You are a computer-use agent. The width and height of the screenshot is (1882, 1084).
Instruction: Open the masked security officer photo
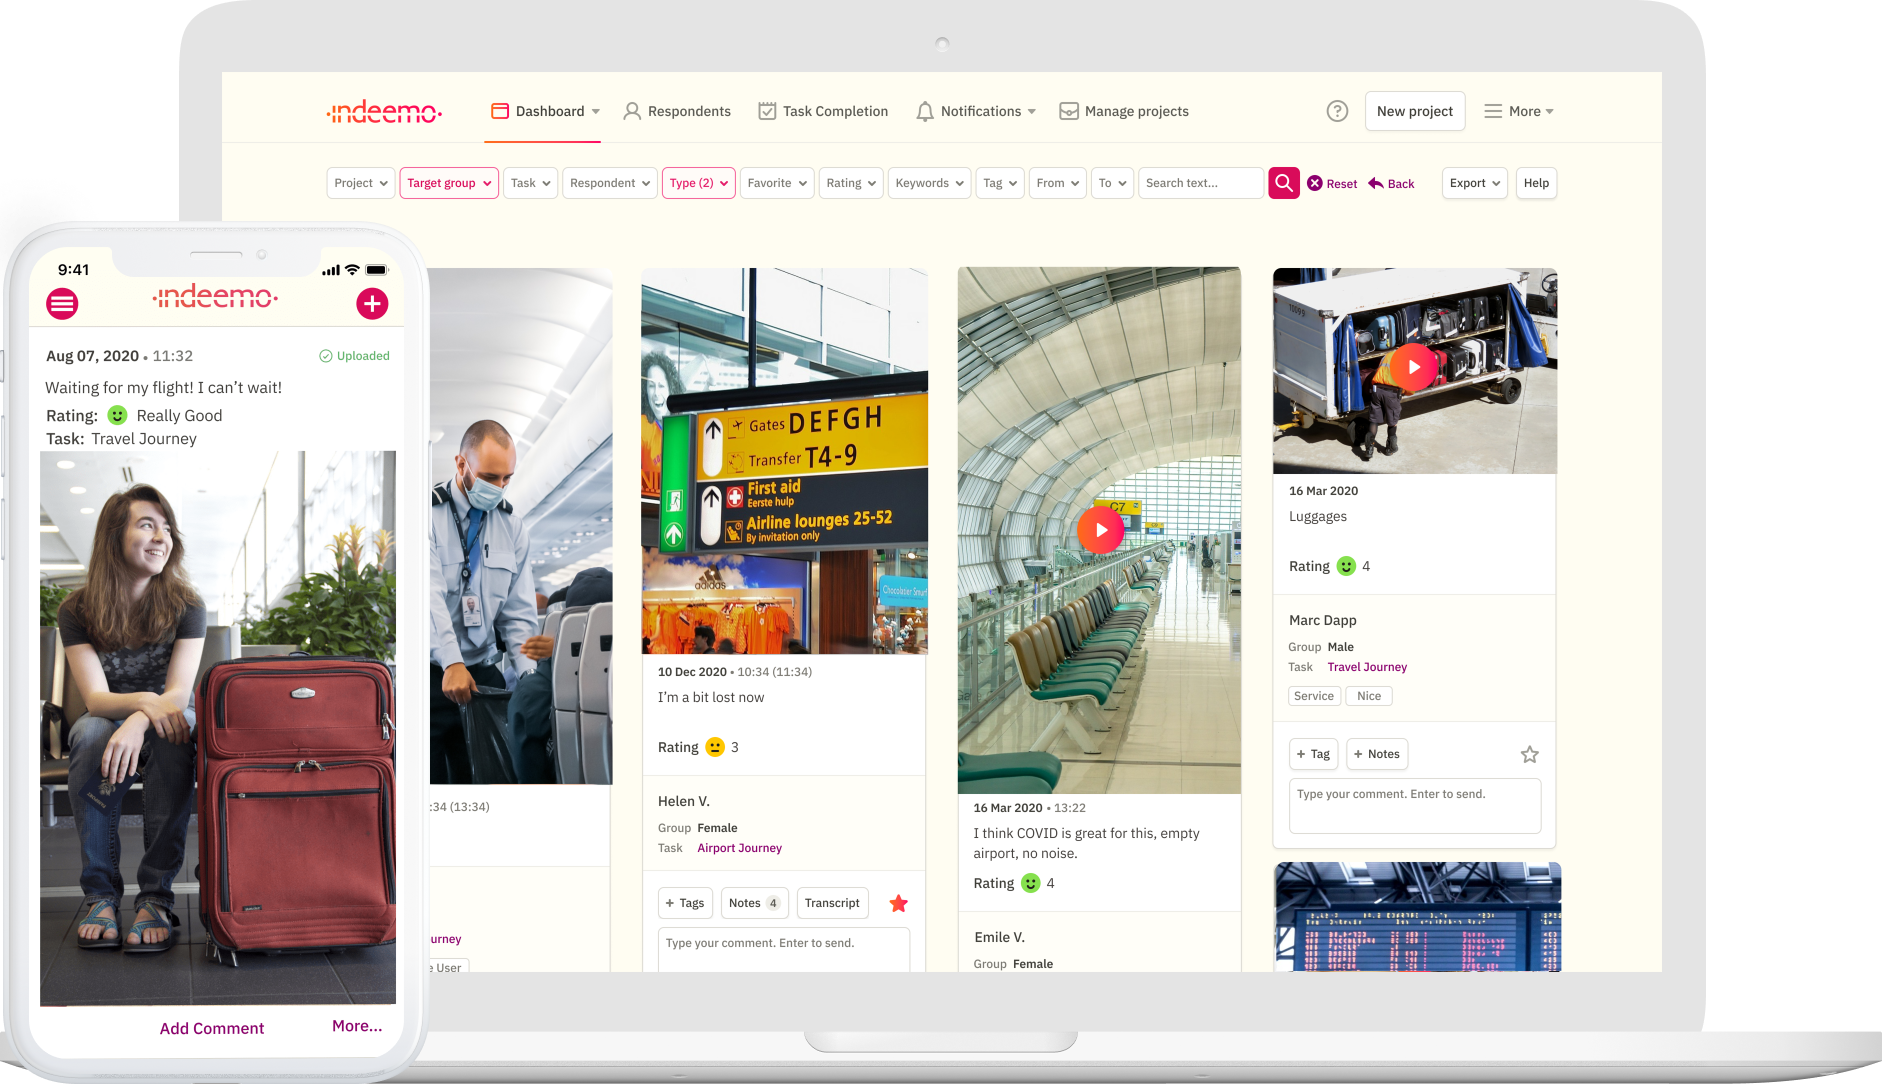(x=521, y=526)
